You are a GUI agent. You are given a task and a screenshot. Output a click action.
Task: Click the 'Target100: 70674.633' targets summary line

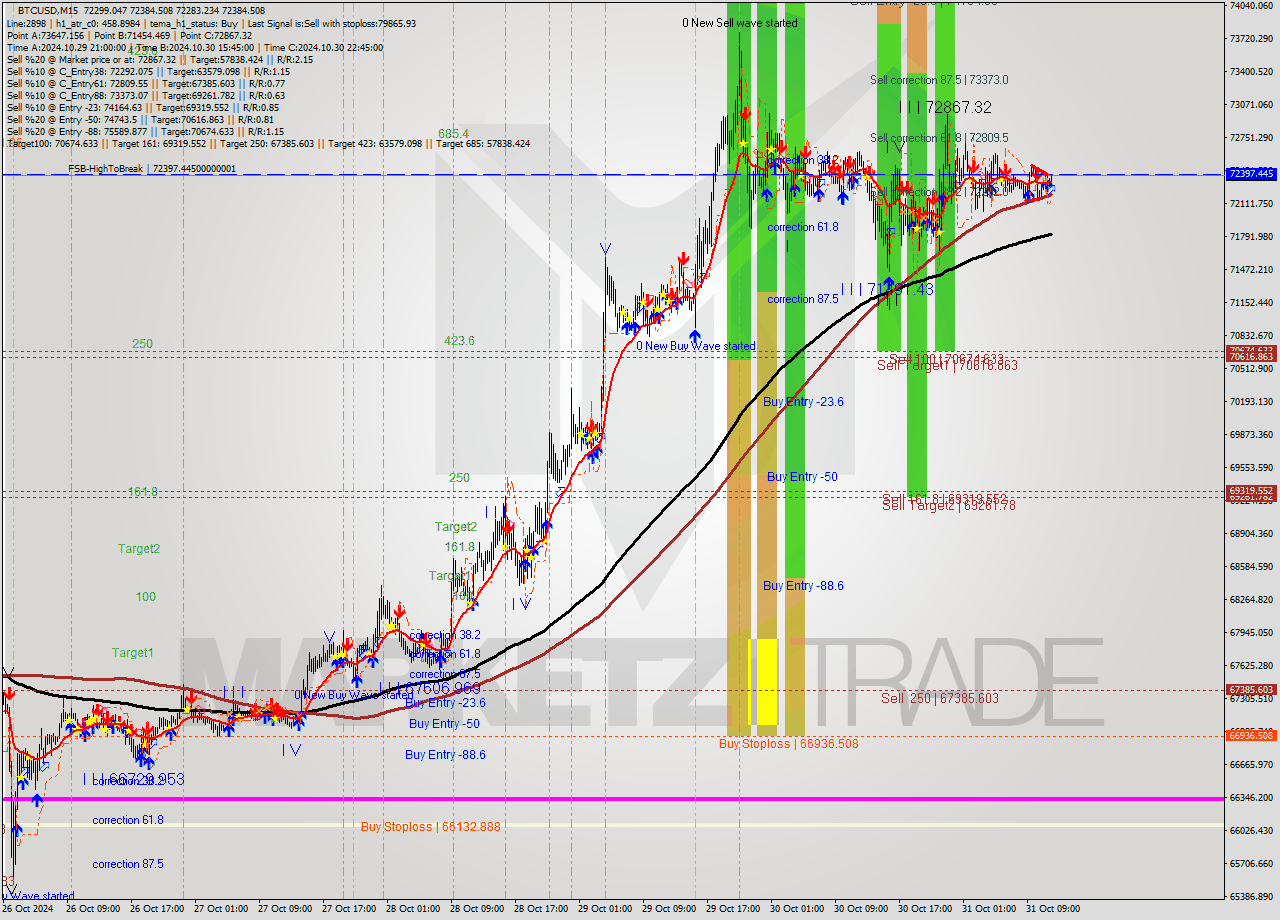coord(268,143)
